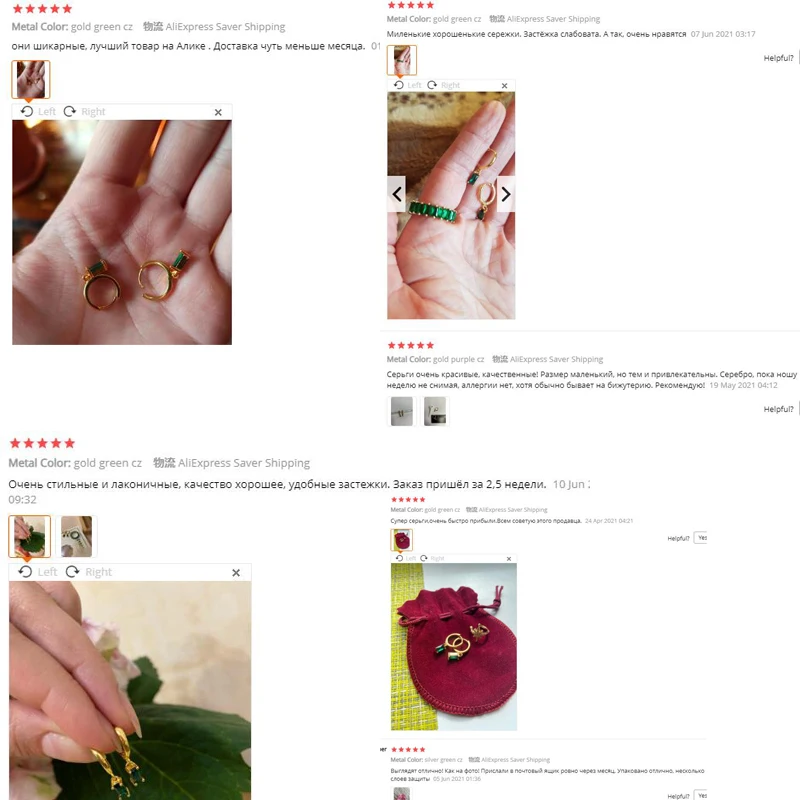Select red pouch review thumbnail
The image size is (800, 800).
(x=402, y=539)
